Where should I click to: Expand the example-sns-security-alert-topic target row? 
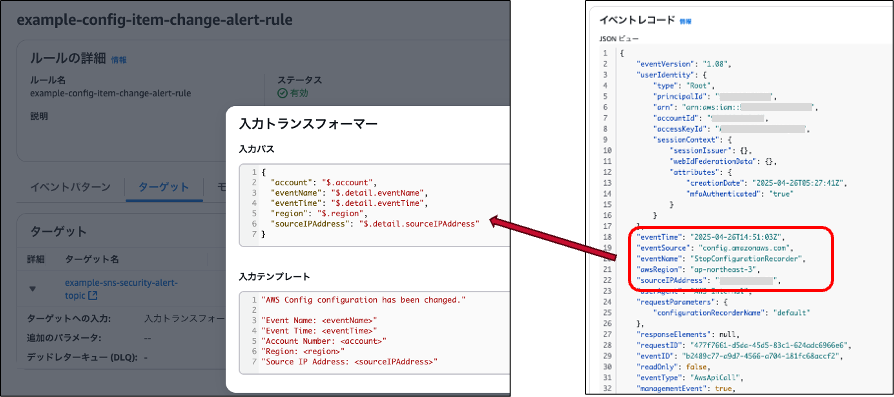[x=32, y=289]
